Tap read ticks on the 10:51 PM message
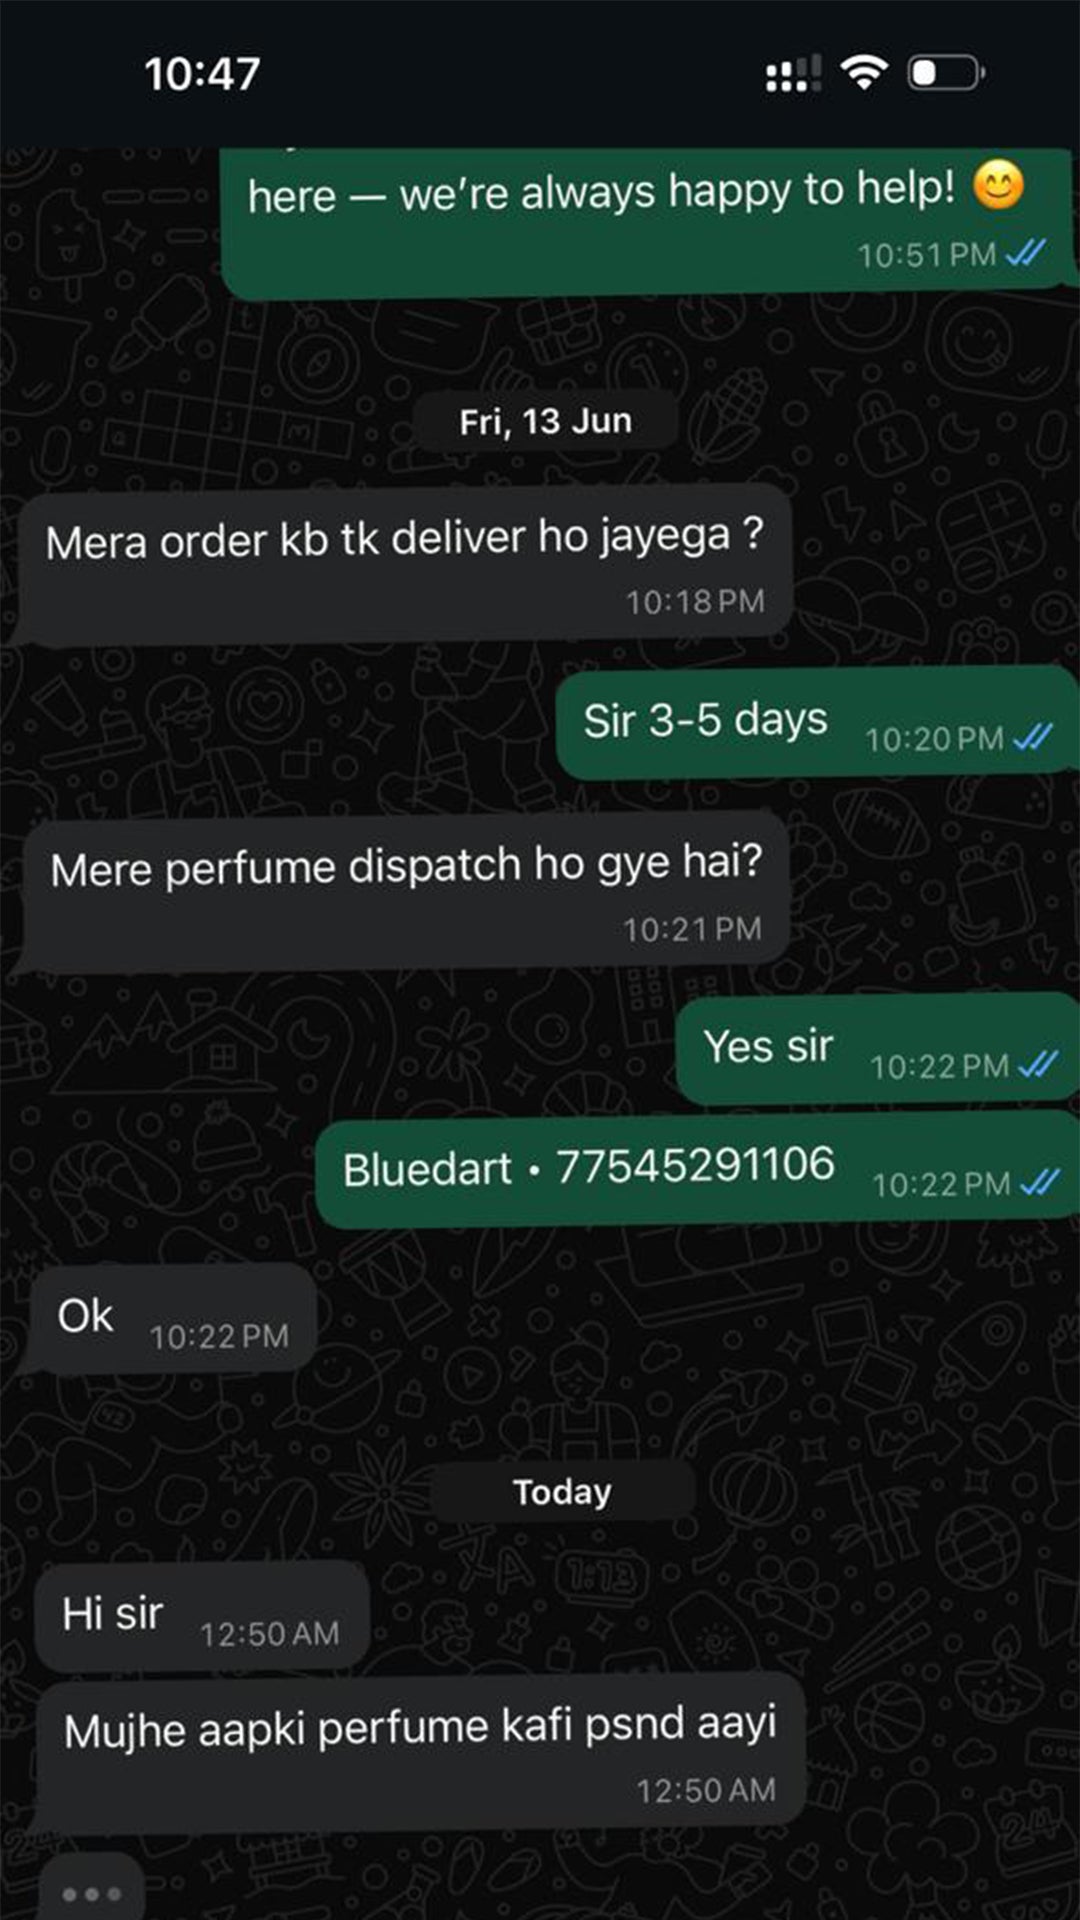 pyautogui.click(x=1025, y=253)
